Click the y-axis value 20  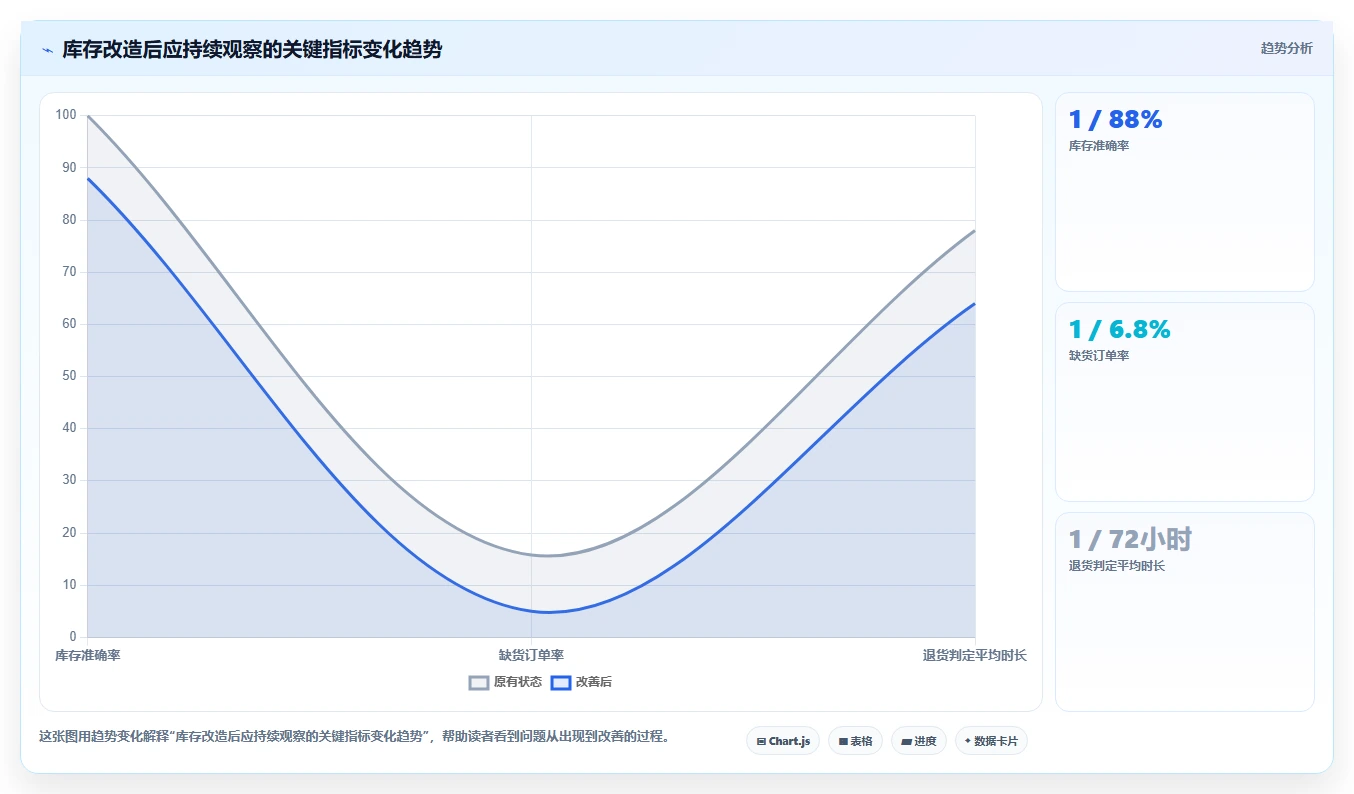69,533
